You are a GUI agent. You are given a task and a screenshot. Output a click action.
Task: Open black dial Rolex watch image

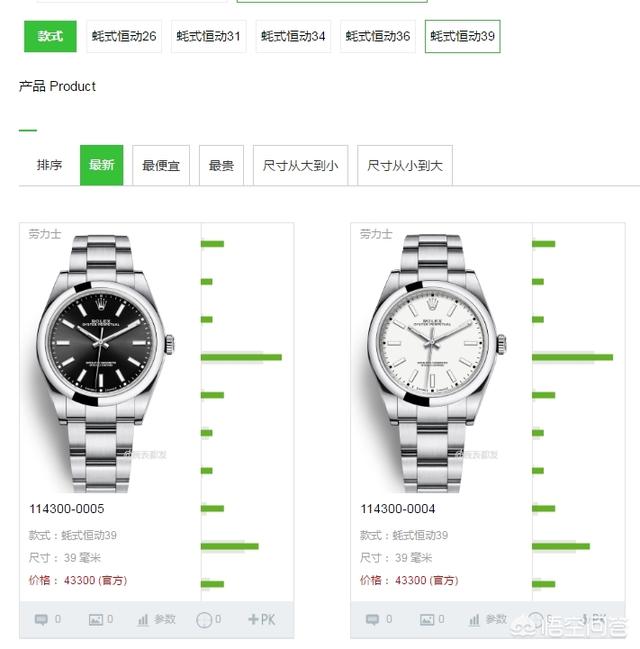point(103,362)
